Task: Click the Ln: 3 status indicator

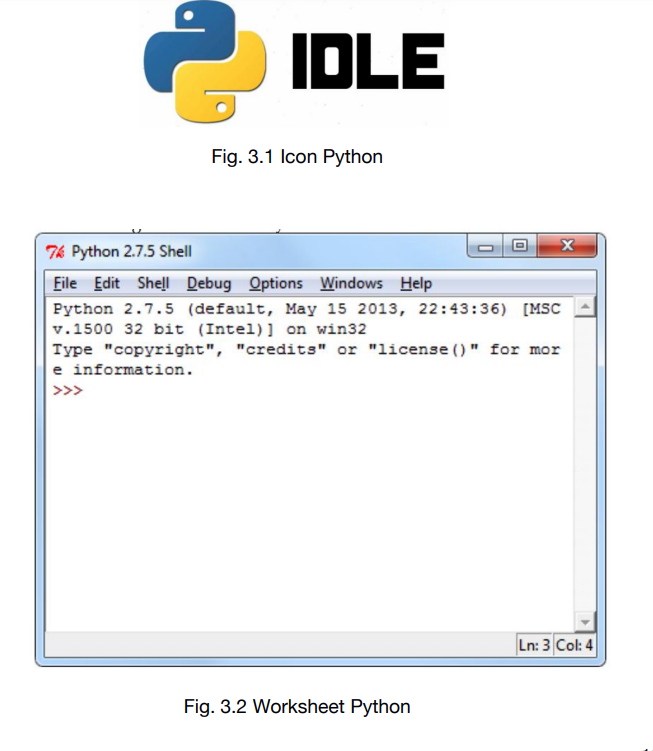Action: tap(534, 645)
